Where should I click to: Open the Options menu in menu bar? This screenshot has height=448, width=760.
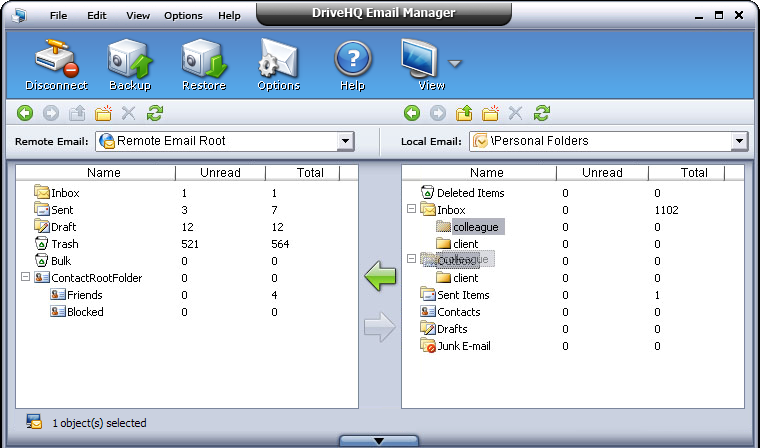click(183, 16)
